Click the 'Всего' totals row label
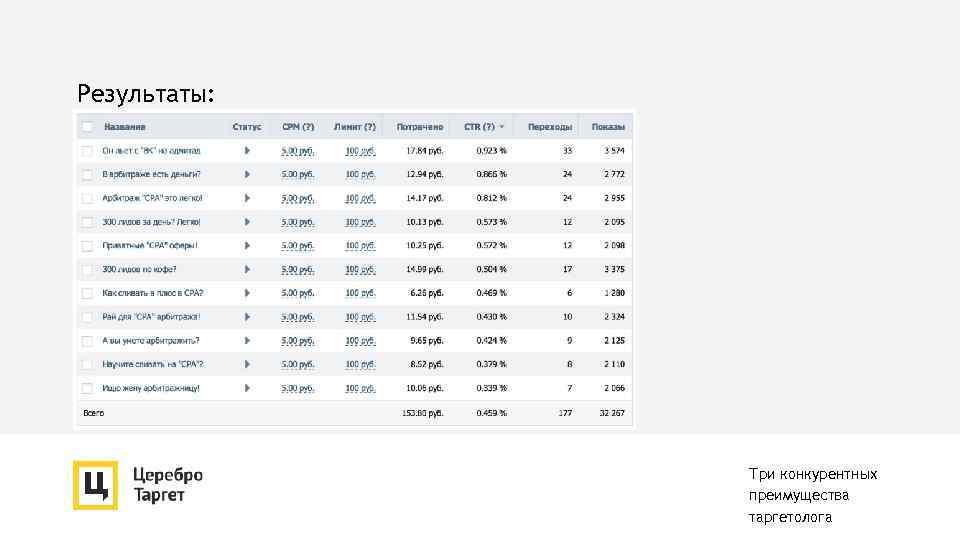Screen dimensions: 960x540 94,413
